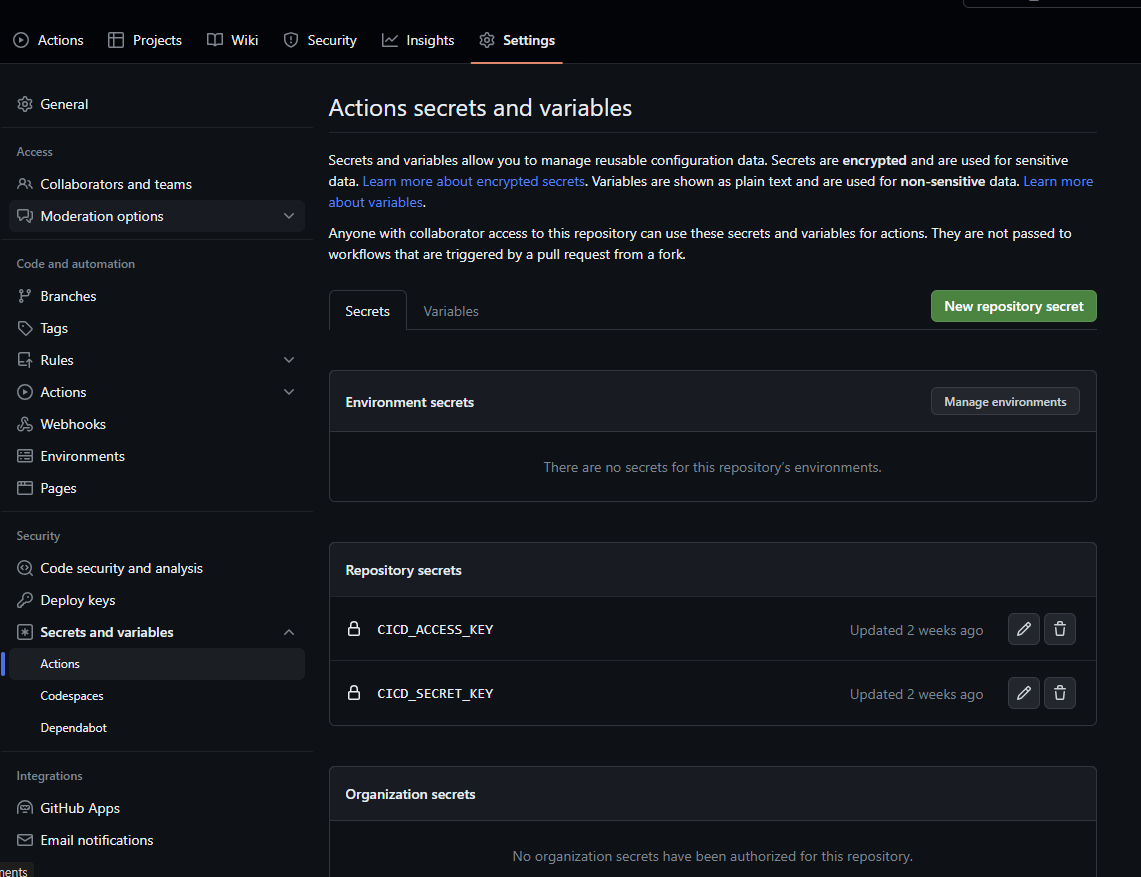
Task: Edit the CICD_ACCESS_KEY secret pencil icon
Action: (x=1023, y=629)
